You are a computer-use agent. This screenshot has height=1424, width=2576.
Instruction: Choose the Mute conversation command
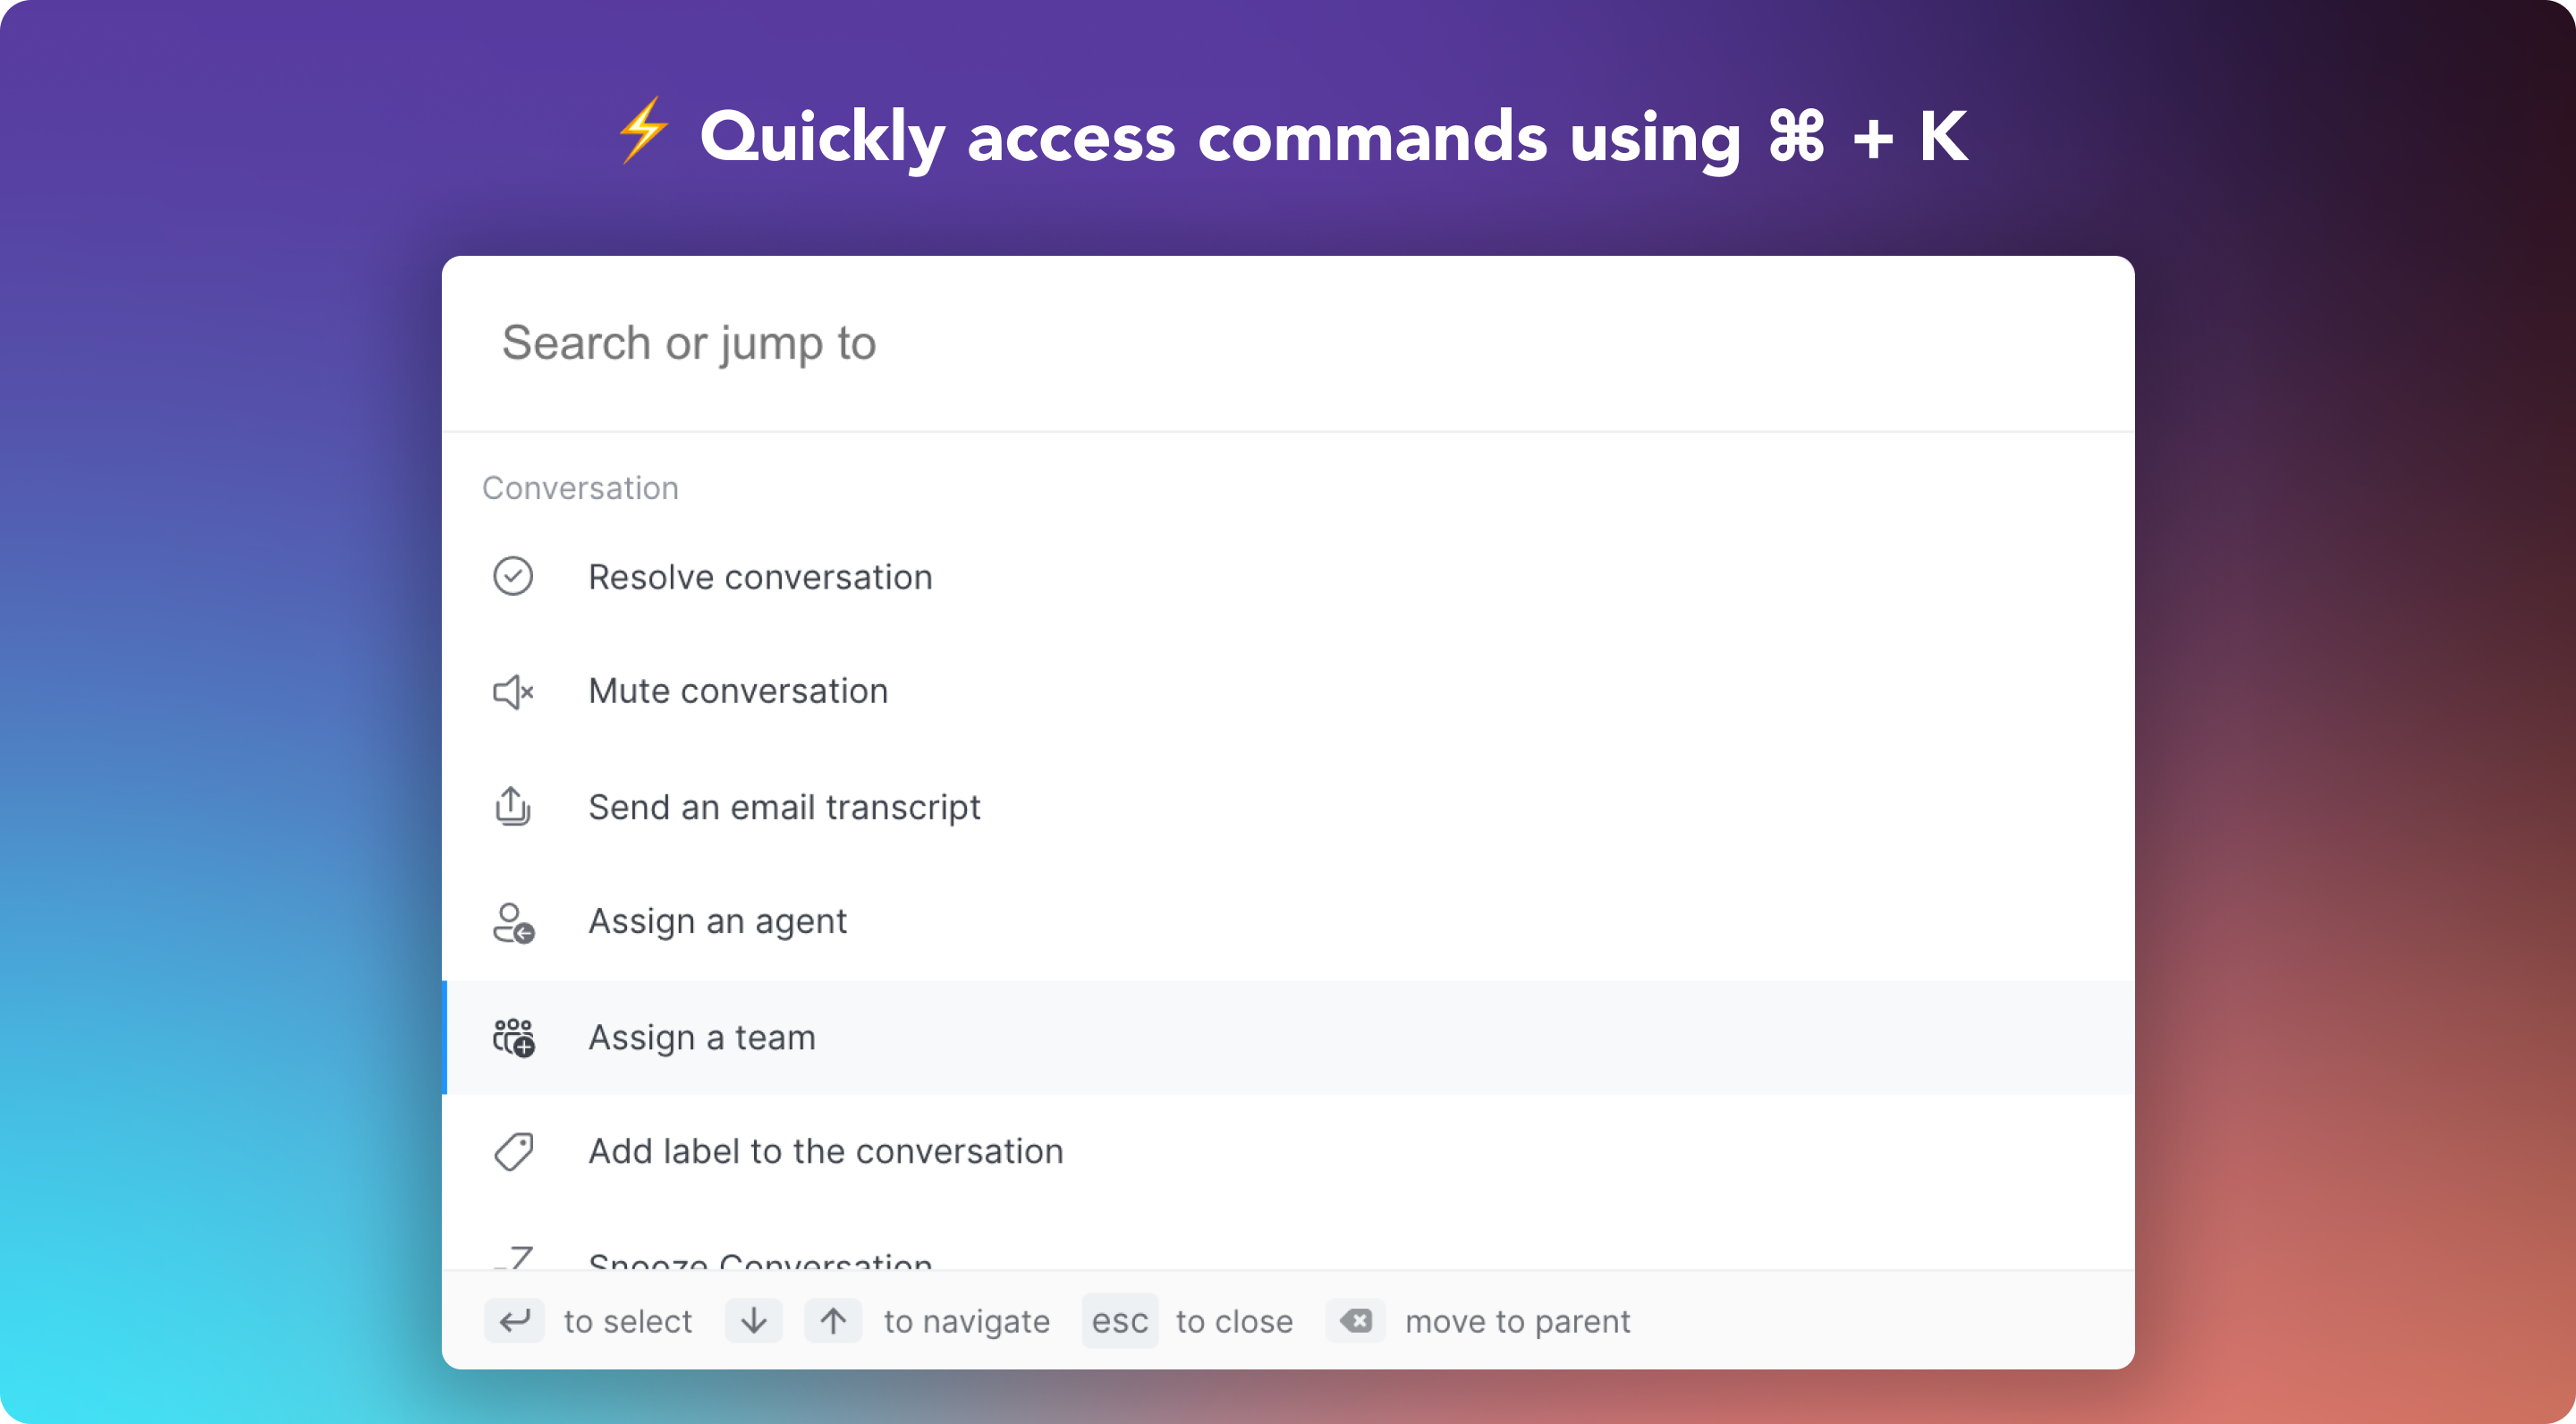tap(1287, 691)
